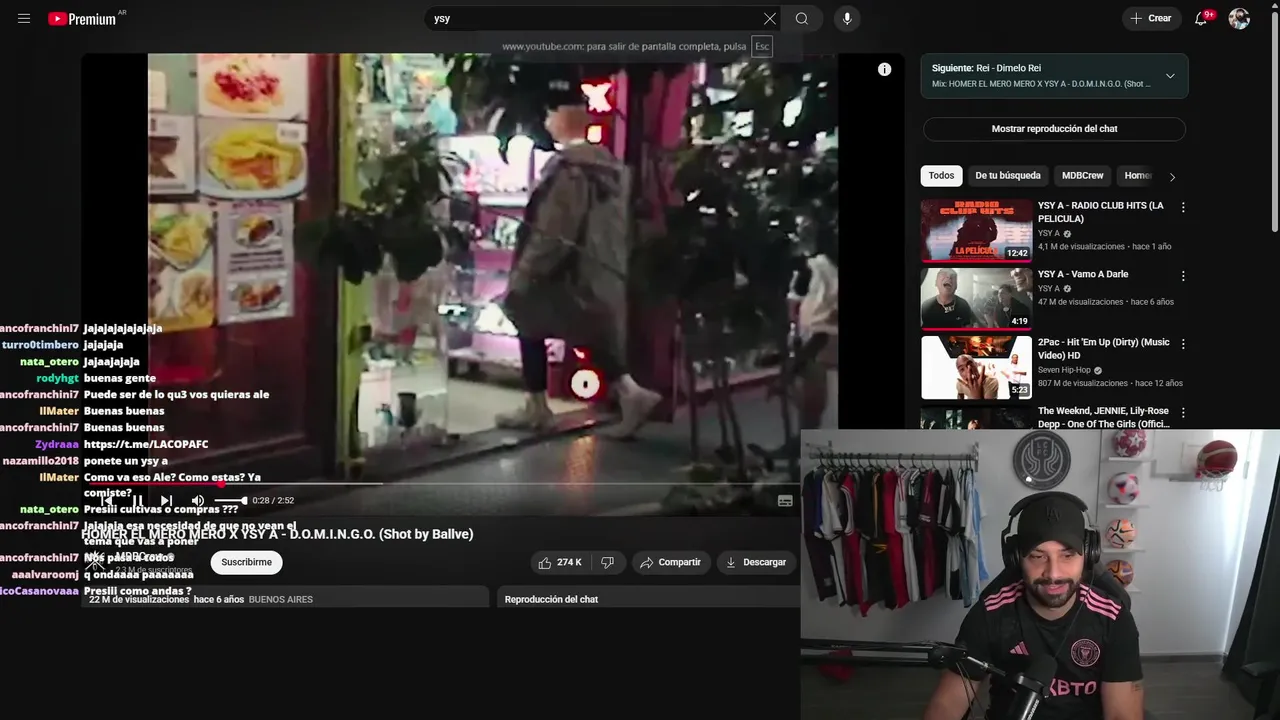Click the magnifier search button
Screen dimensions: 1280x720
click(802, 19)
